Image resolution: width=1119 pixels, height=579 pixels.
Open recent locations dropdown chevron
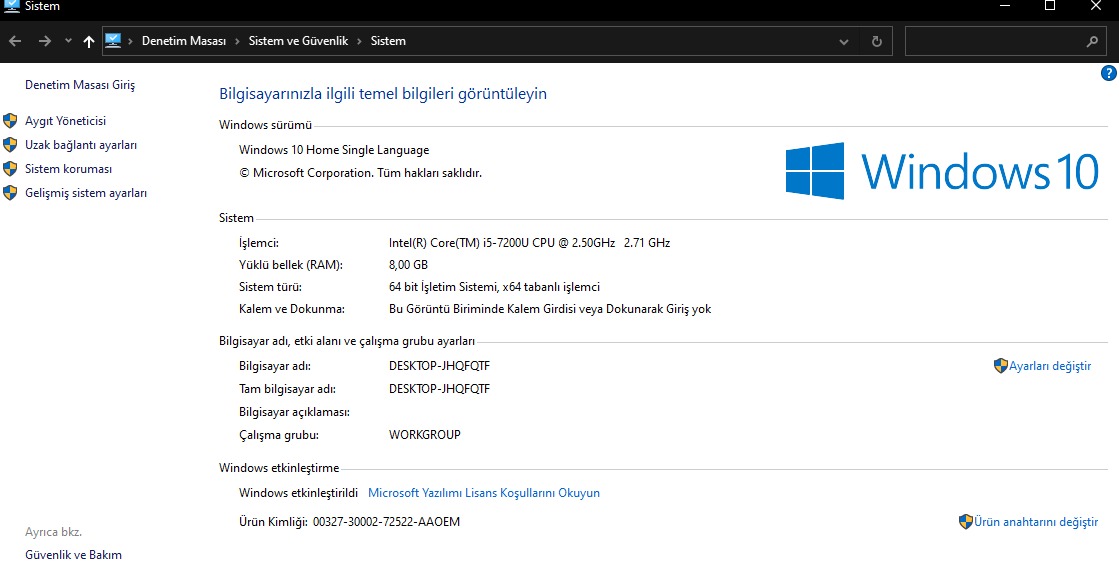coord(68,41)
